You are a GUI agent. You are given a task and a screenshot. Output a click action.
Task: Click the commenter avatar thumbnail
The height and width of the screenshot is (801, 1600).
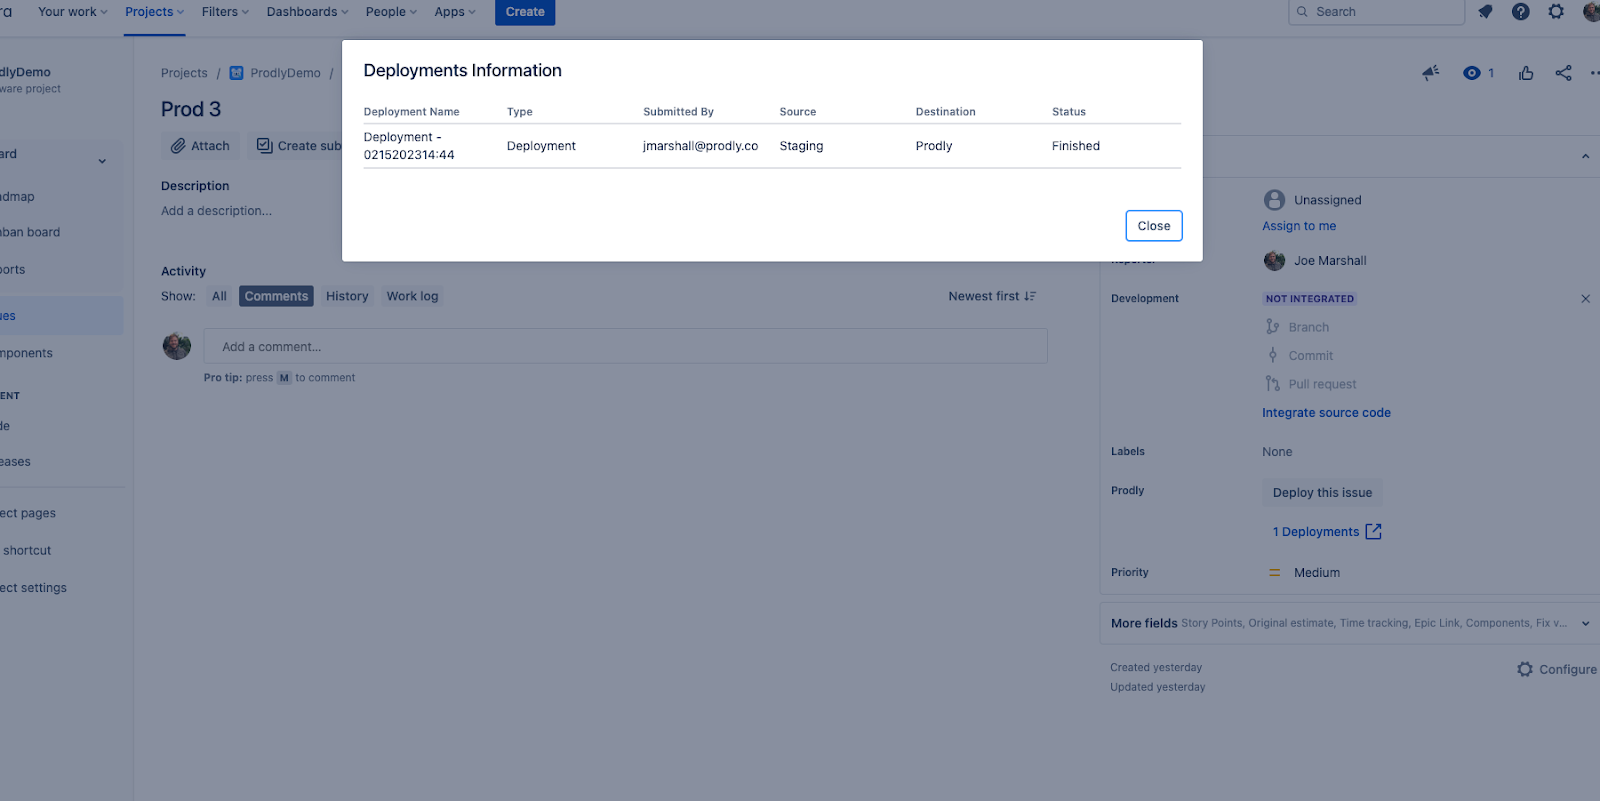[177, 346]
